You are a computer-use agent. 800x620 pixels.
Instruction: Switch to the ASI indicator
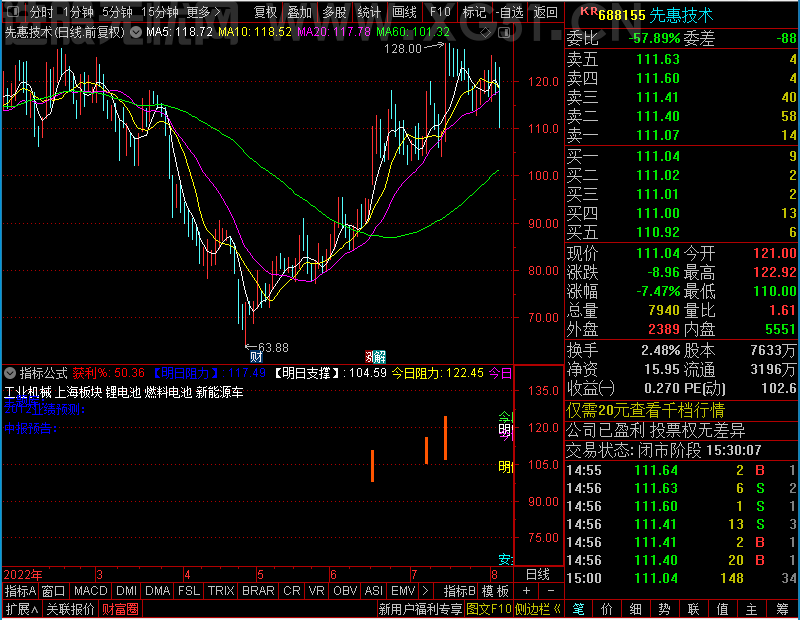(x=373, y=591)
